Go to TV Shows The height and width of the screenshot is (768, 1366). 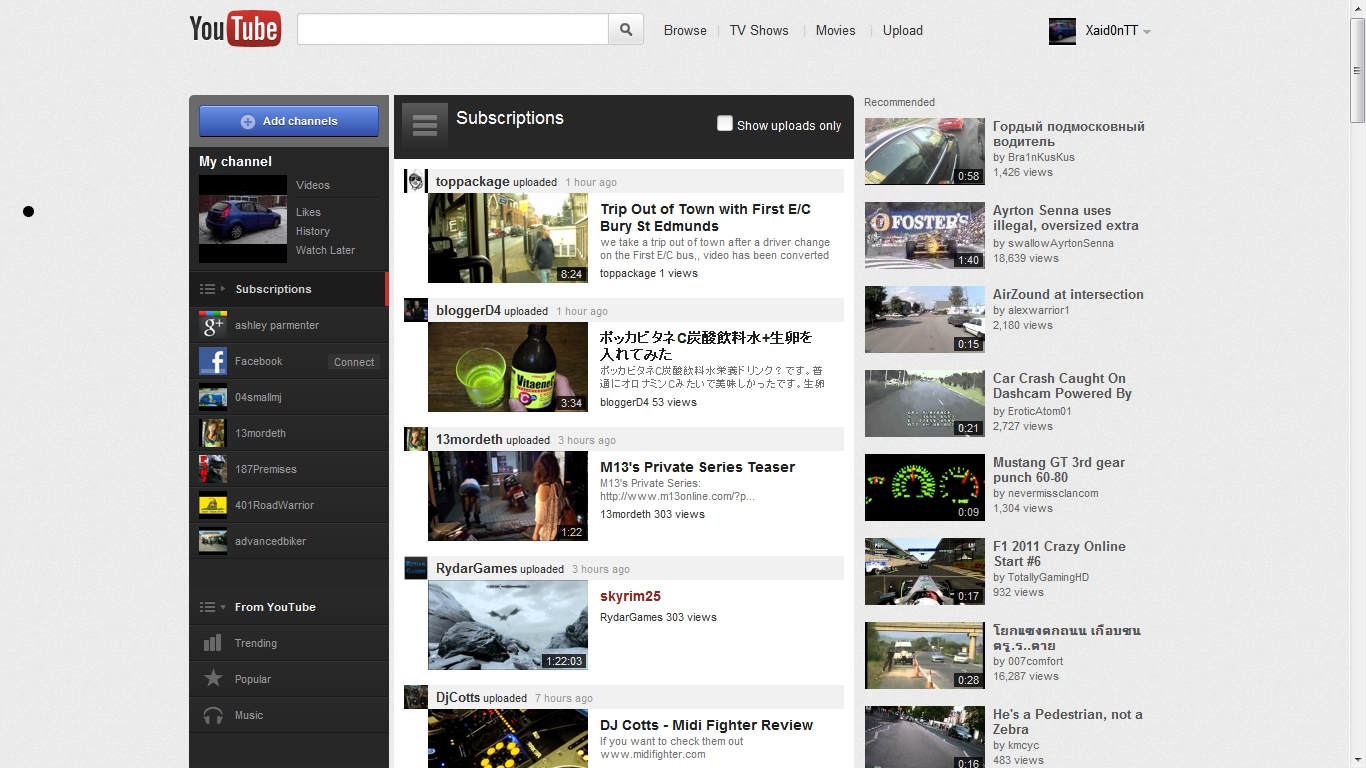[x=759, y=30]
